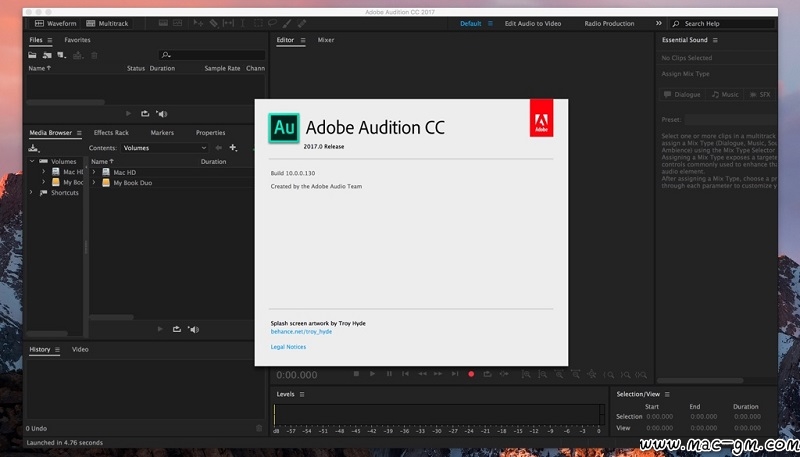Select the Radio Production workspace
Screen dimensions: 800x457
[609, 23]
